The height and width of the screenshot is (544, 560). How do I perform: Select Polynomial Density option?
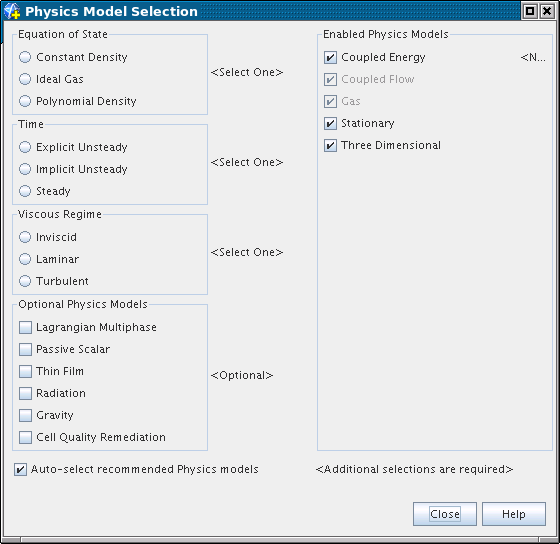pos(25,101)
